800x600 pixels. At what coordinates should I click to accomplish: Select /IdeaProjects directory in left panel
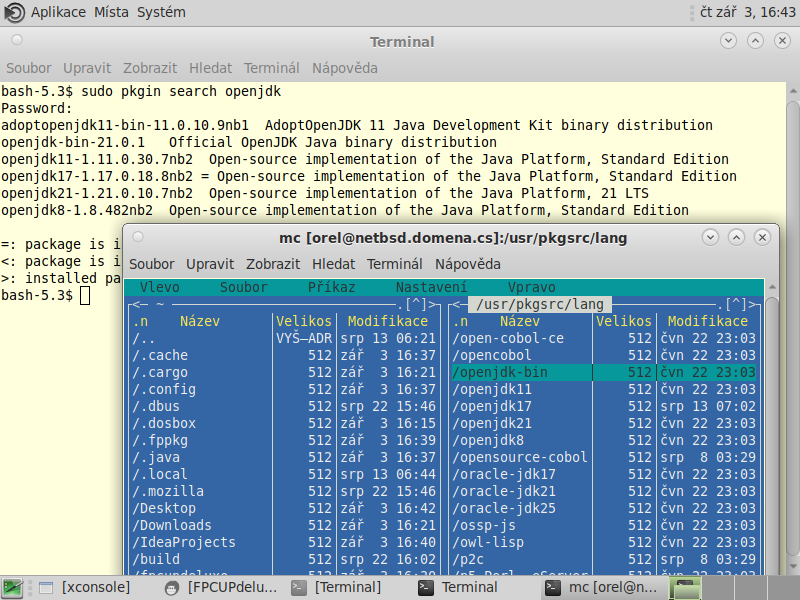point(284,542)
